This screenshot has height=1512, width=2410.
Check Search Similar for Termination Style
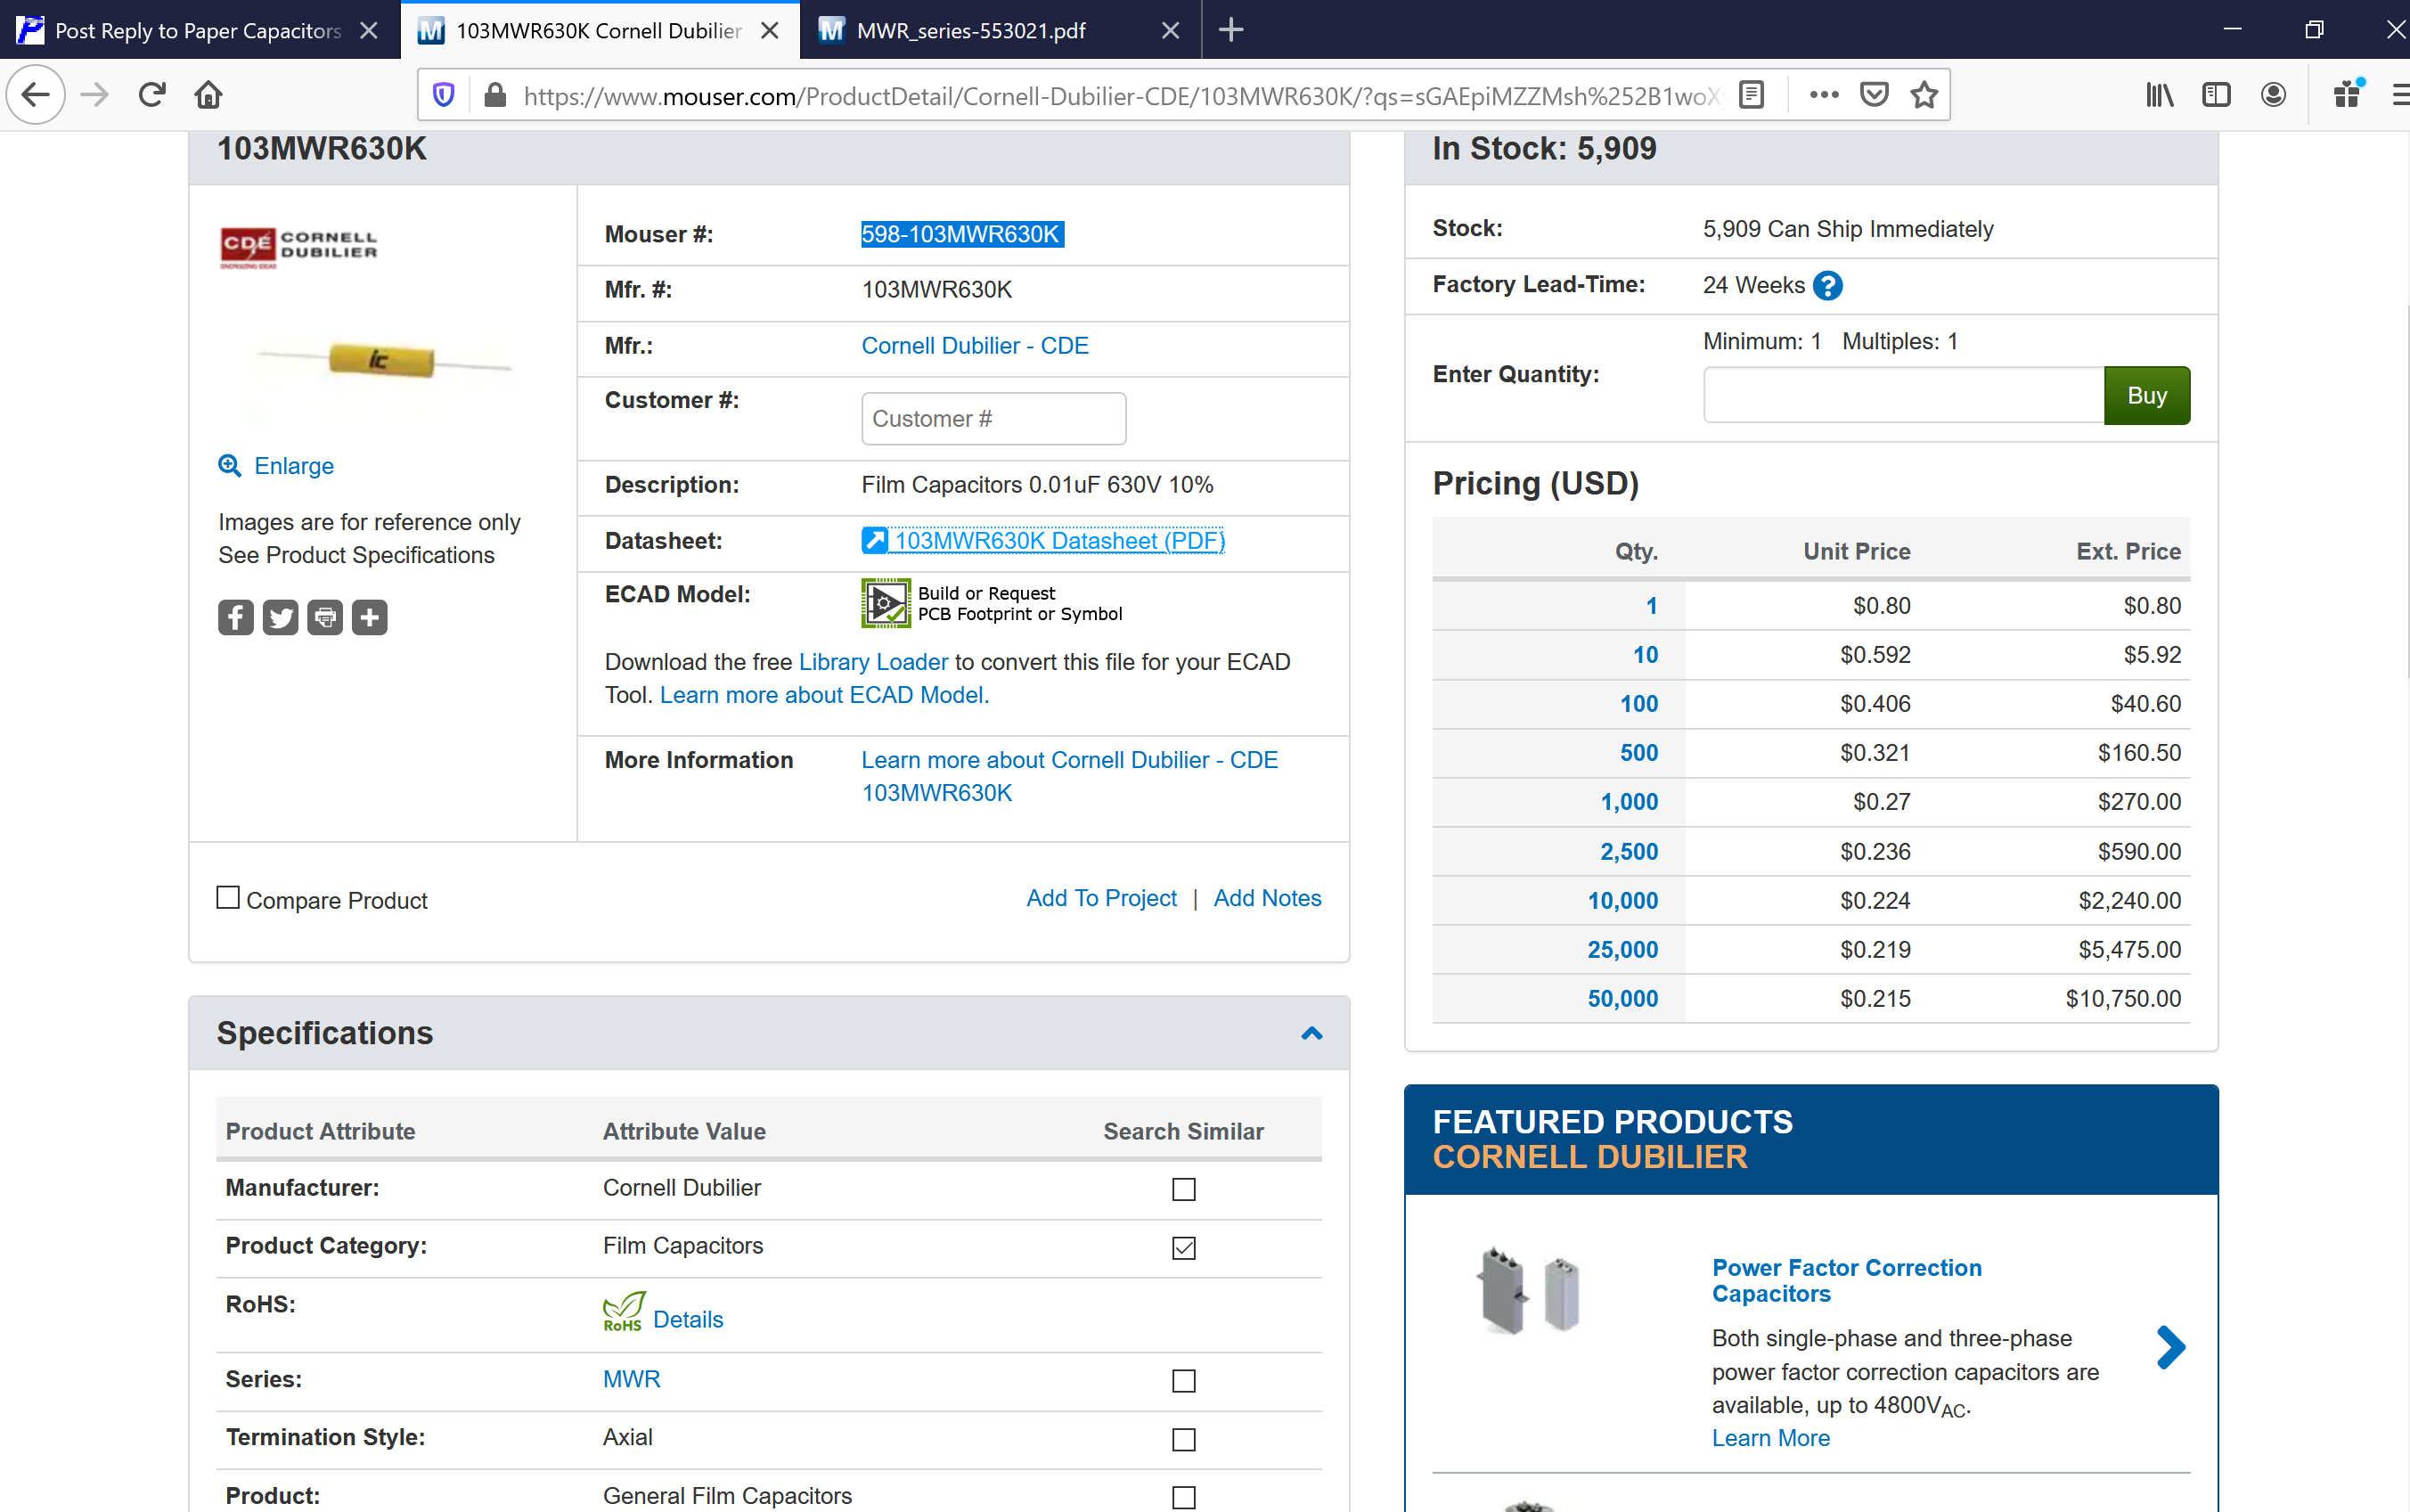pyautogui.click(x=1184, y=1439)
